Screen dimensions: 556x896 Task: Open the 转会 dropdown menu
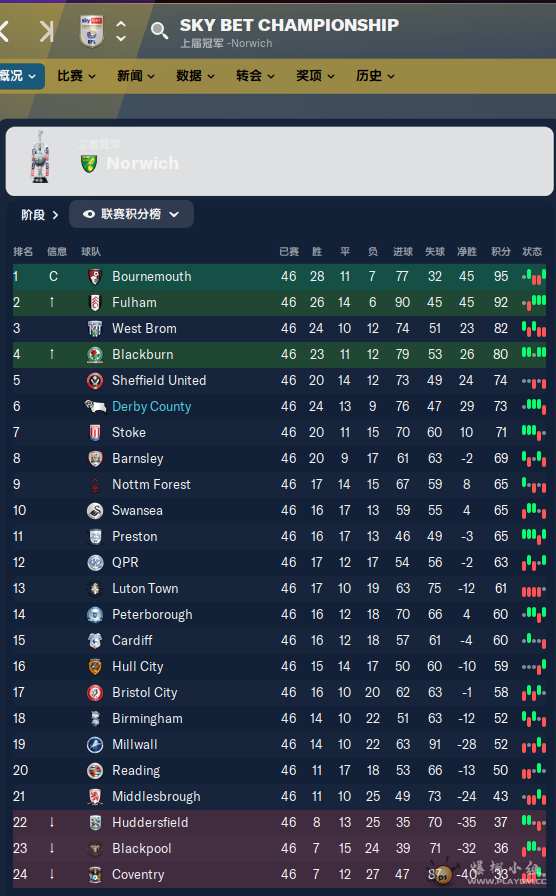[x=255, y=76]
